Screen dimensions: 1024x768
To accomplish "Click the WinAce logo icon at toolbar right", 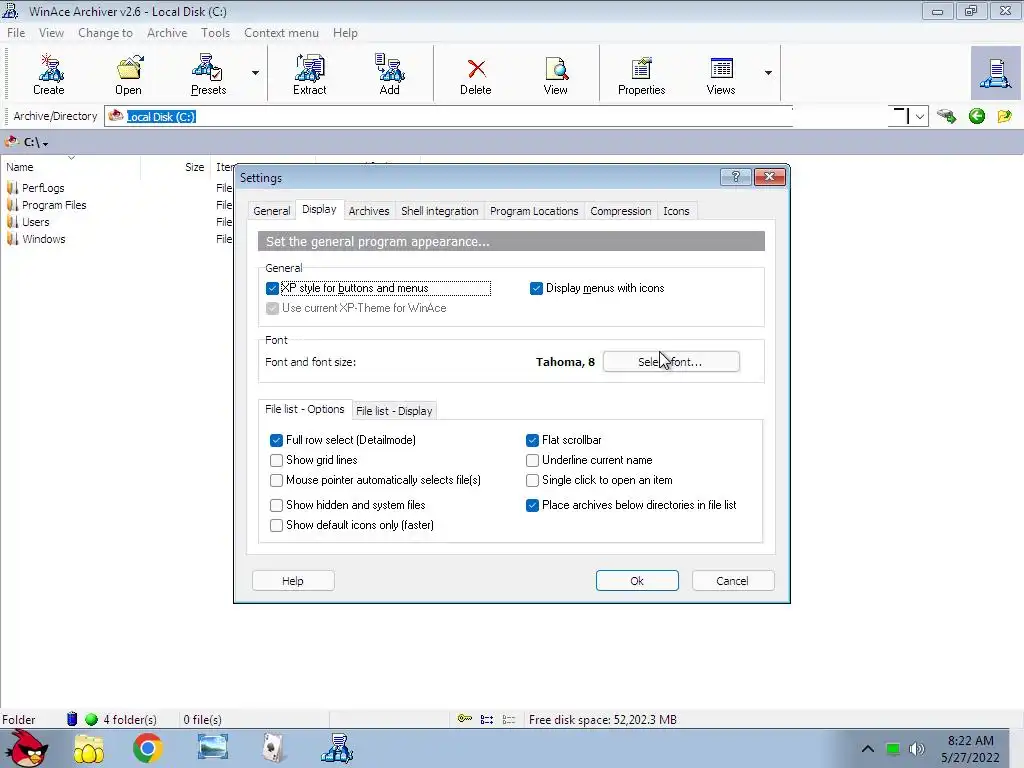I will point(995,73).
